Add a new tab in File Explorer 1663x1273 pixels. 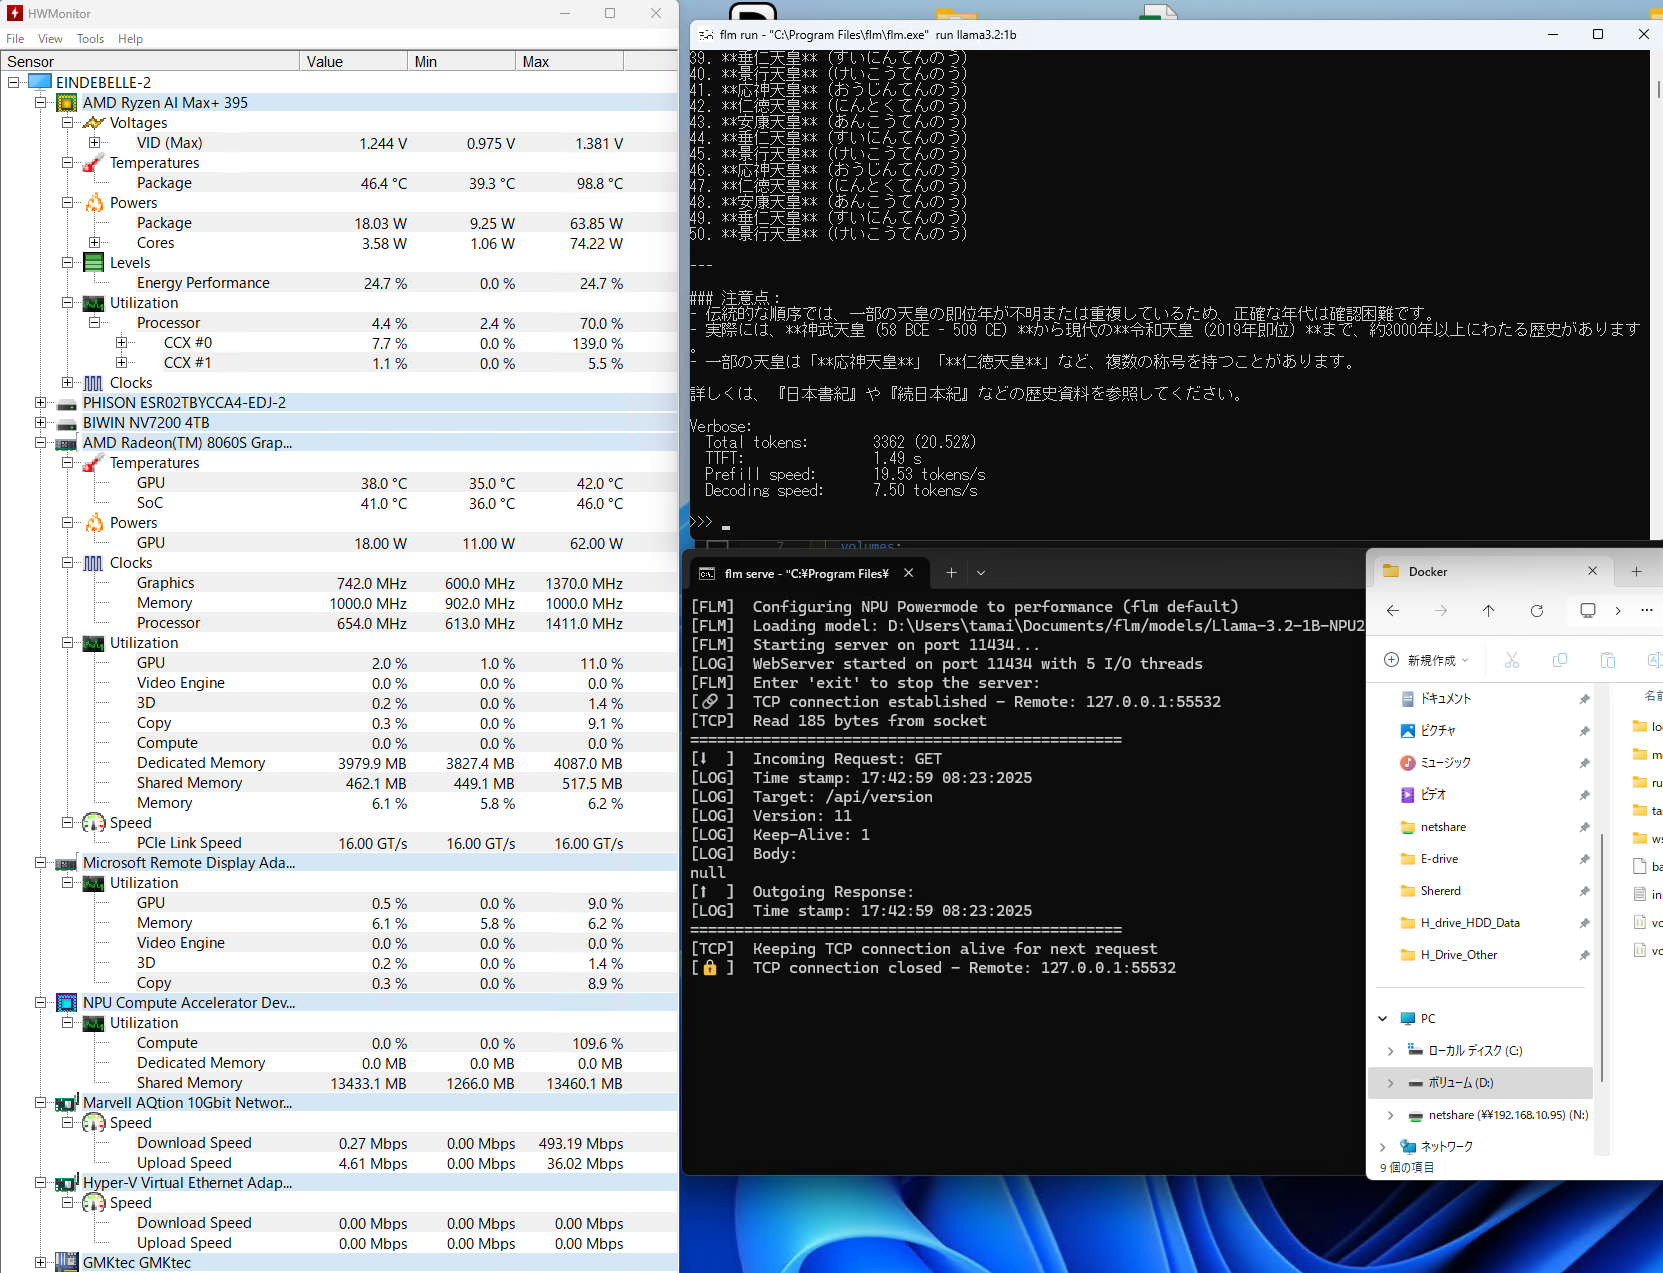[1636, 571]
